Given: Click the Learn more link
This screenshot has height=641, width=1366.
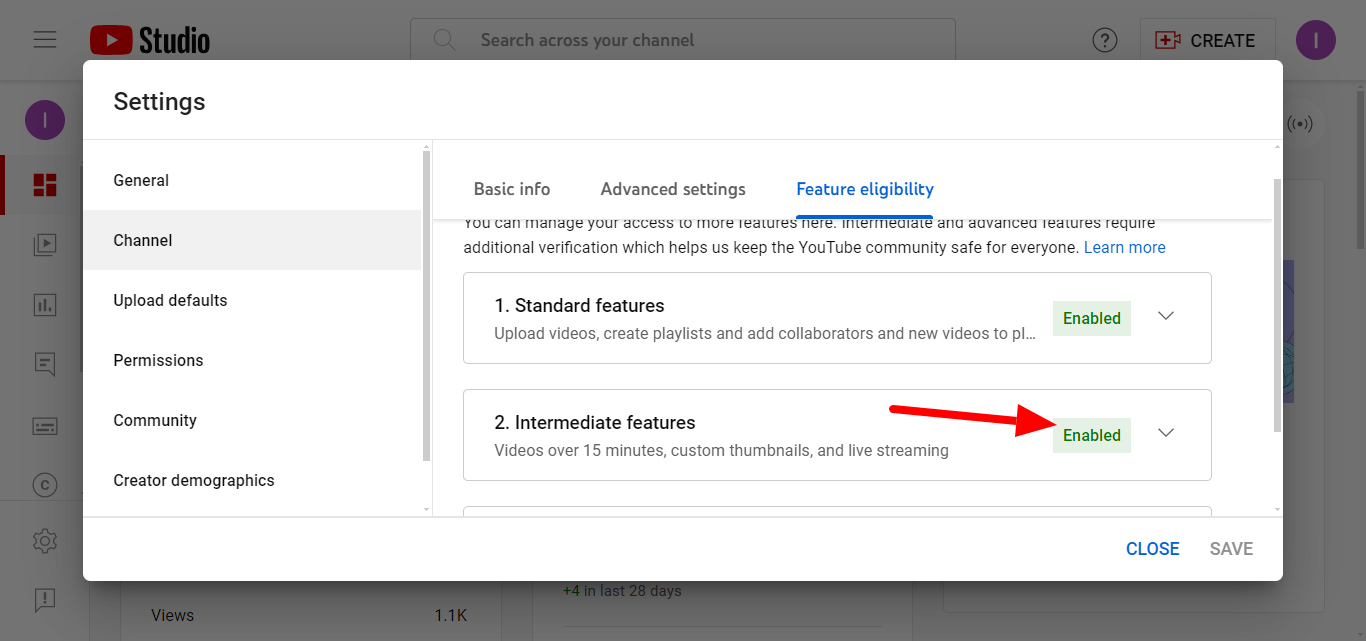Looking at the screenshot, I should [1124, 247].
